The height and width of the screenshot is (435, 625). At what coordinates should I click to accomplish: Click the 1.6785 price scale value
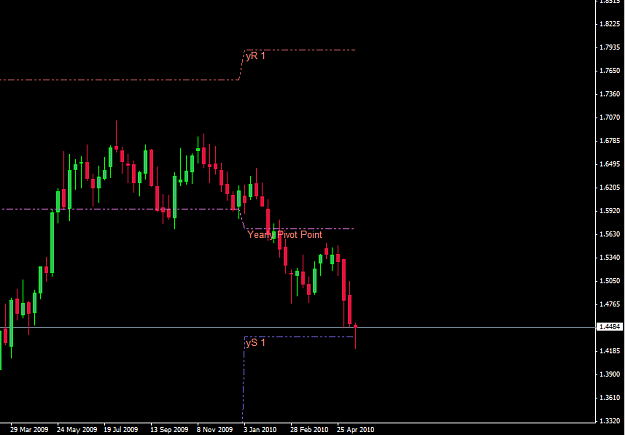[x=610, y=141]
